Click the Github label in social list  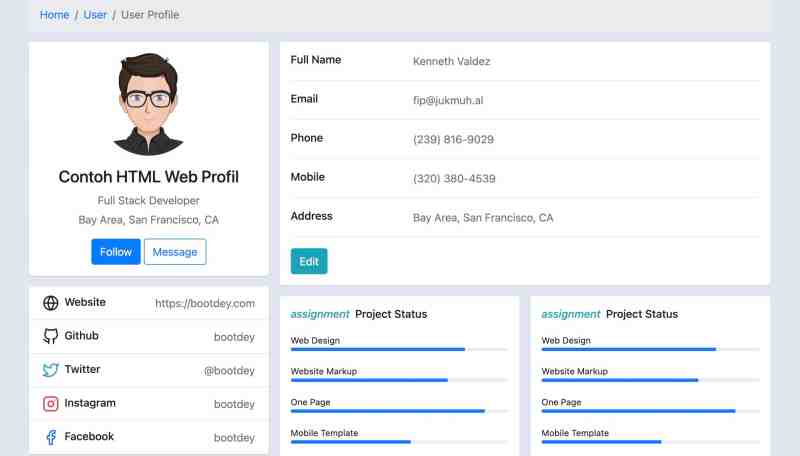click(82, 336)
